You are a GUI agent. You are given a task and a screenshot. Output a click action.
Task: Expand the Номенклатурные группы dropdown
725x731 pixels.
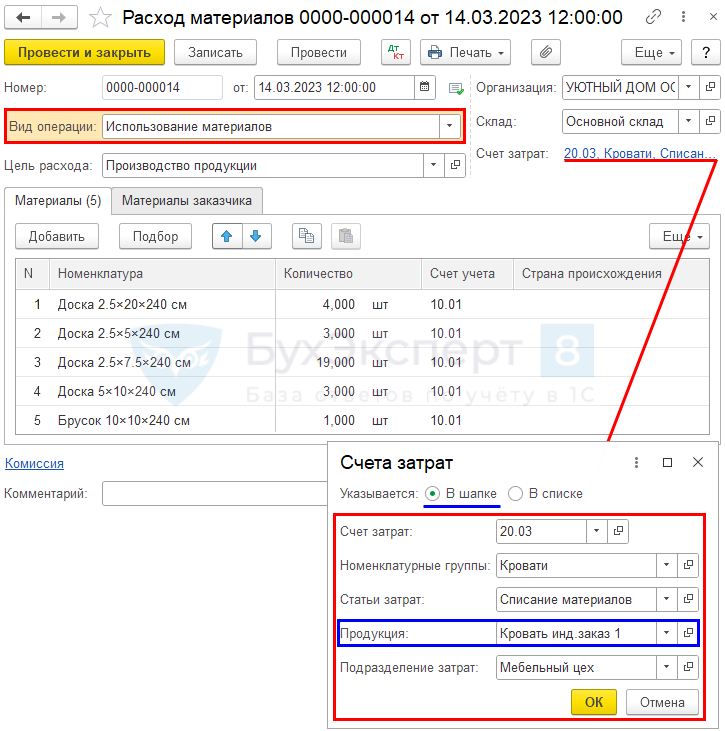[x=667, y=565]
